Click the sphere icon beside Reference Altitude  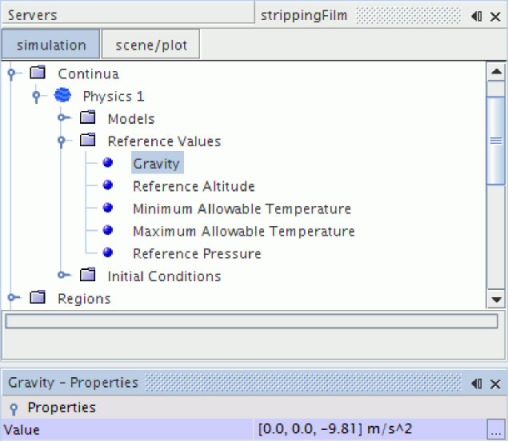(x=108, y=185)
